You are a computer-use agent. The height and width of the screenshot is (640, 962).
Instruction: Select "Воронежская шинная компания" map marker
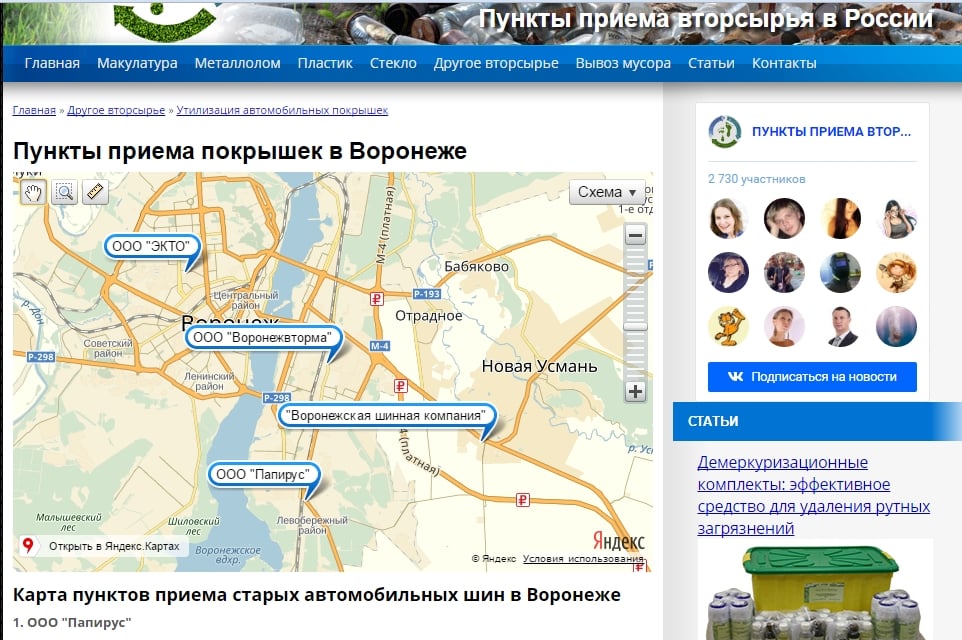(387, 415)
